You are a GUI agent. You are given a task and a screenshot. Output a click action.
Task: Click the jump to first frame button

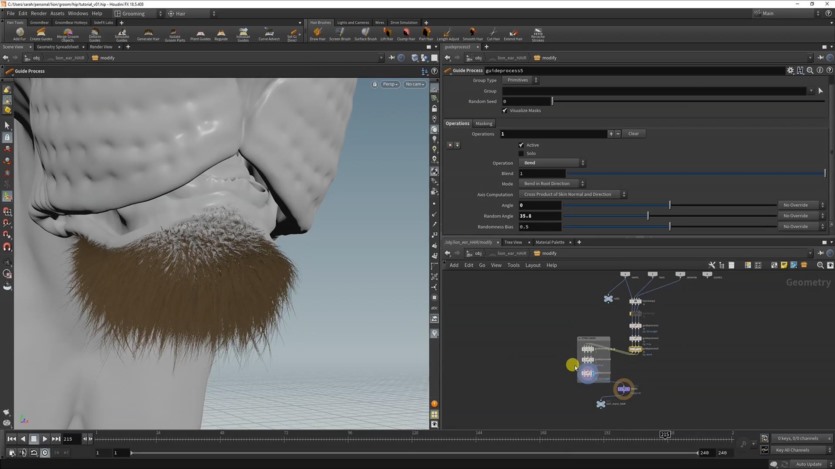point(11,439)
